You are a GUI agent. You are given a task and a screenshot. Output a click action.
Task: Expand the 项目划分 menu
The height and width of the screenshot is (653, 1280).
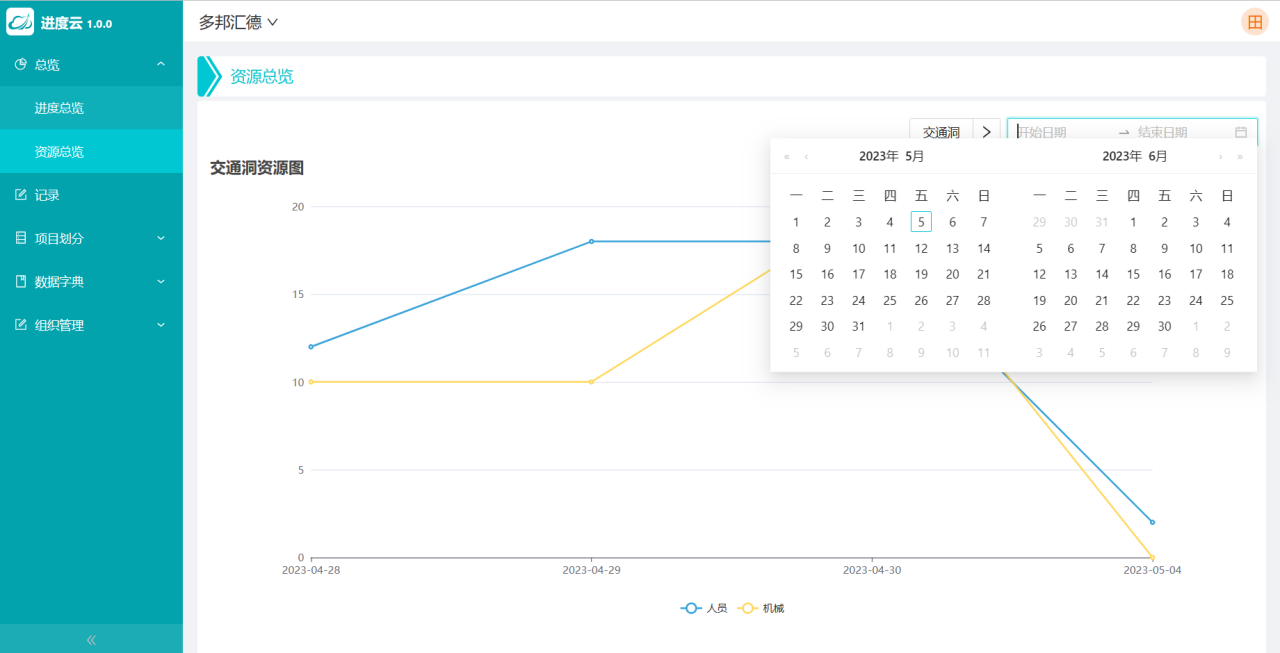coord(91,238)
